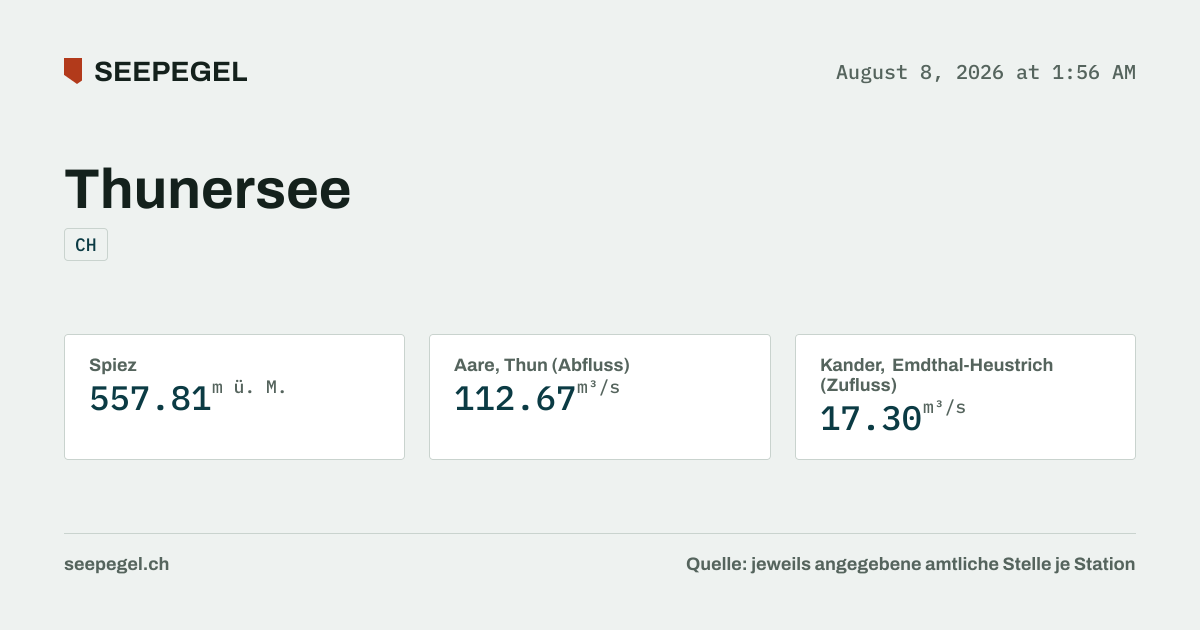Open the Spiez station card
The width and height of the screenshot is (1200, 630).
tap(234, 397)
